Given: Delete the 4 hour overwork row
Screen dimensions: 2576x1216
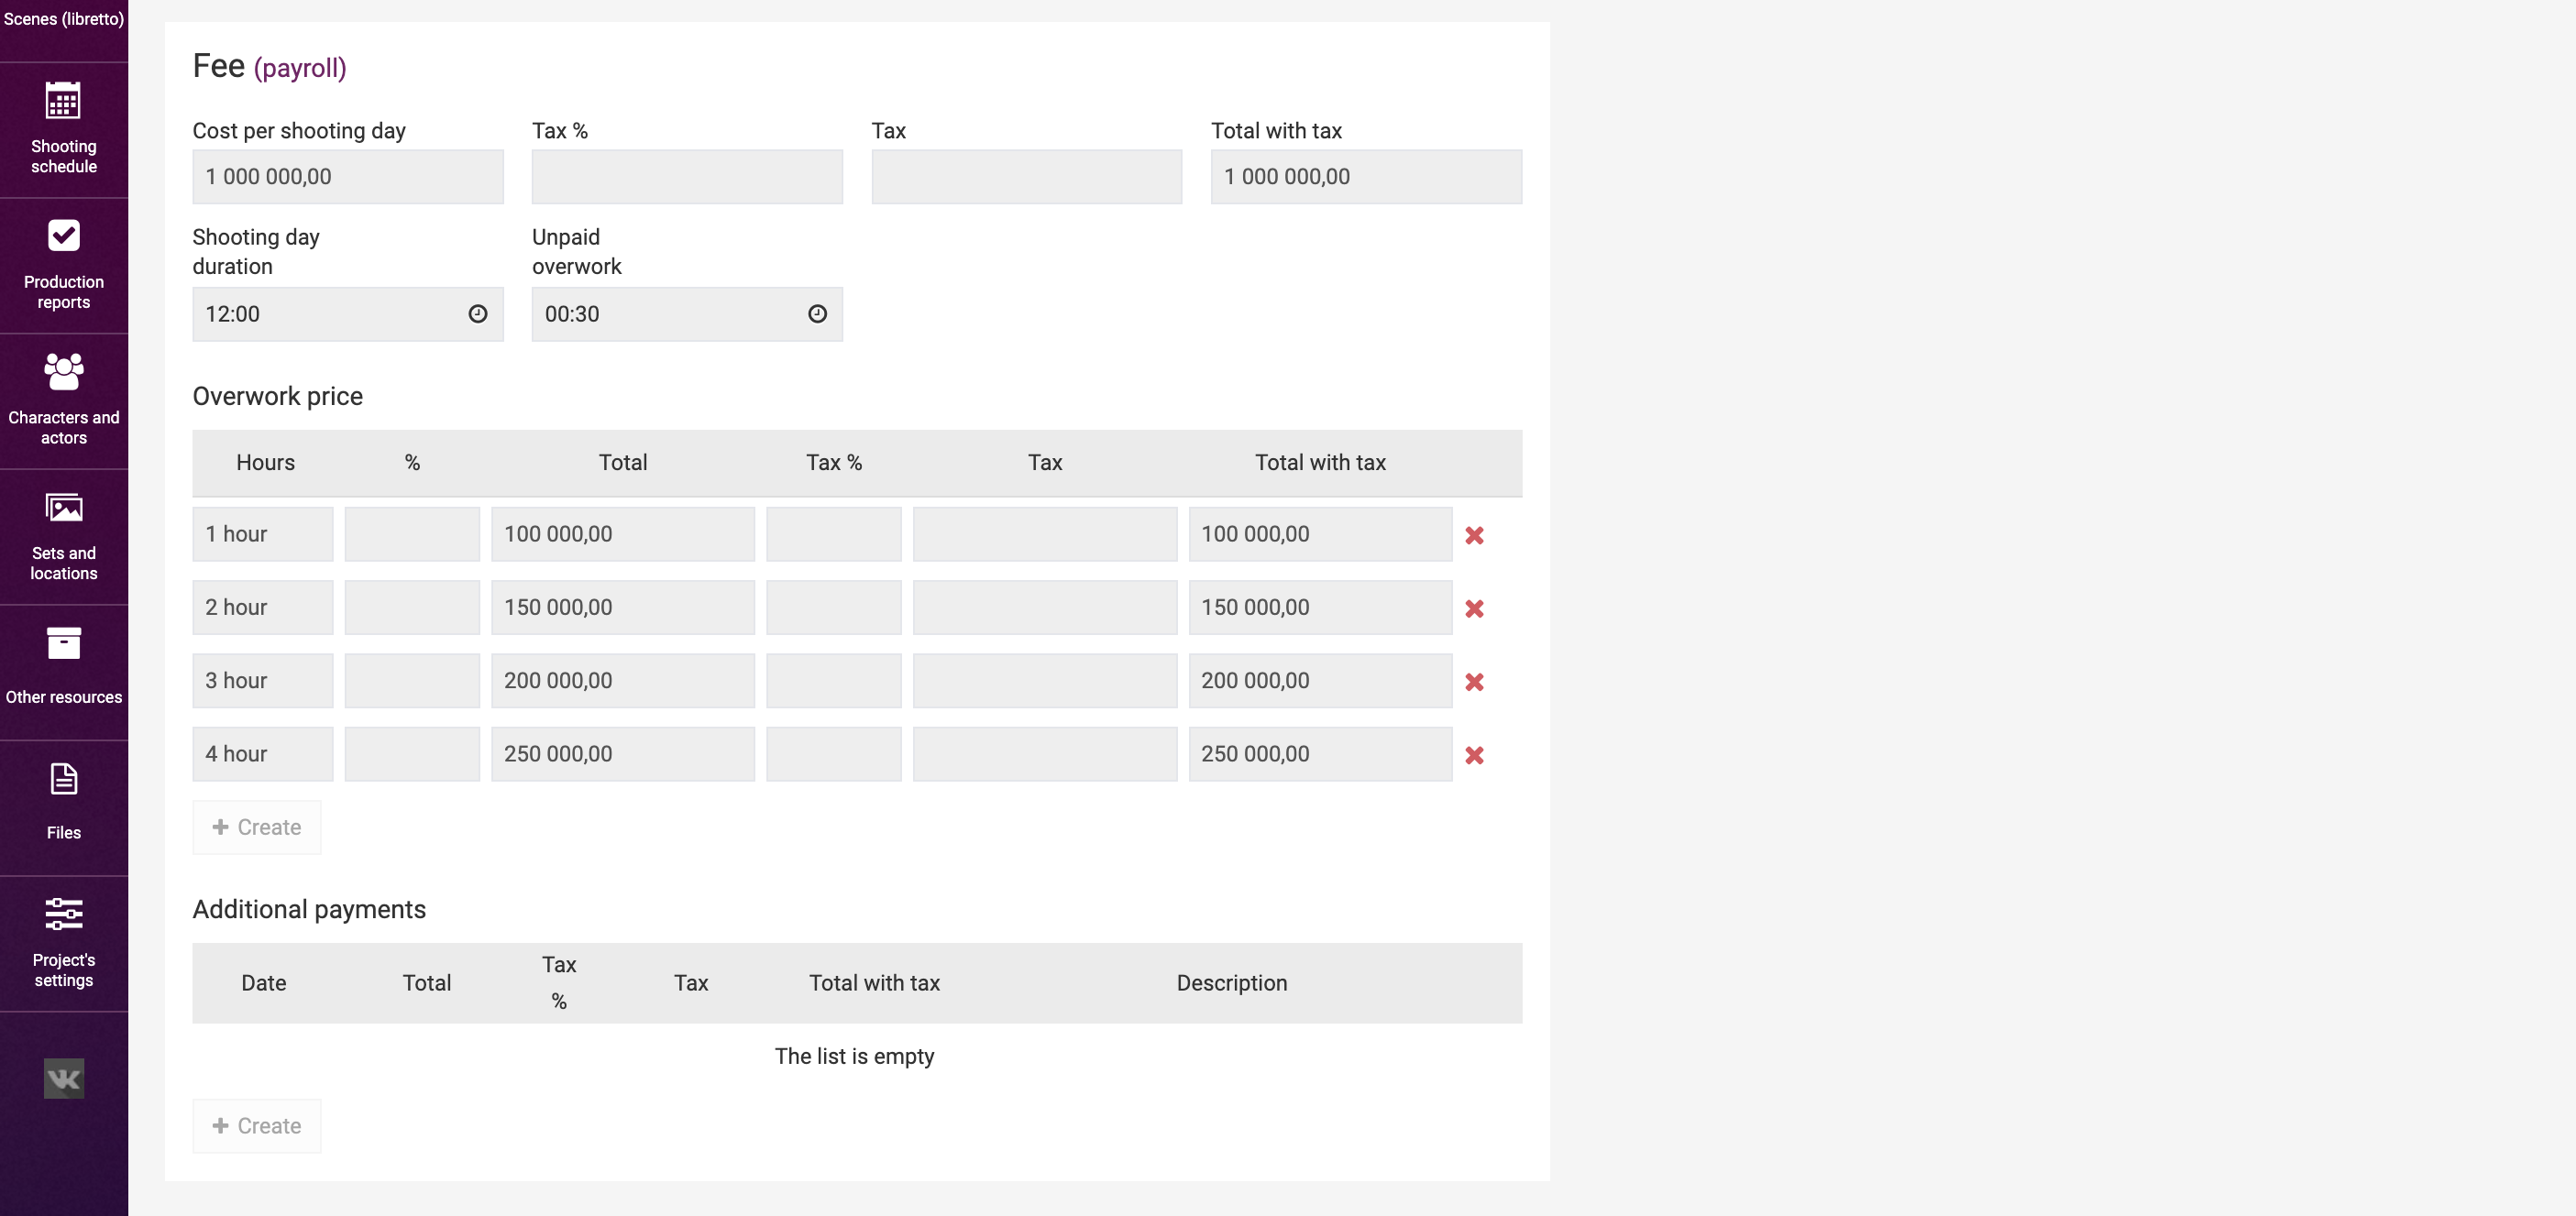Looking at the screenshot, I should pyautogui.click(x=1474, y=755).
